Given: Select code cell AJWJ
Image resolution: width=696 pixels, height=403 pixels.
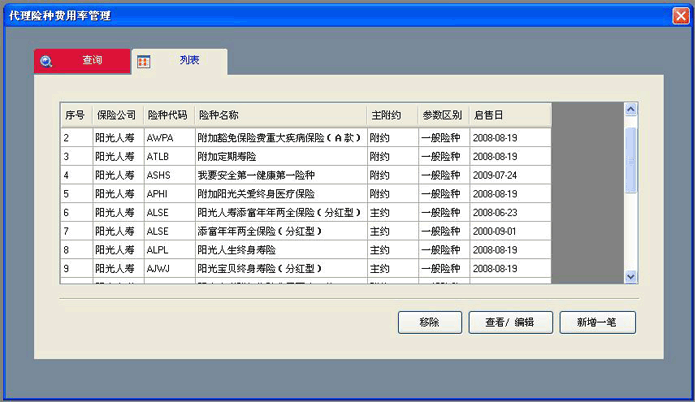Looking at the screenshot, I should coord(170,269).
